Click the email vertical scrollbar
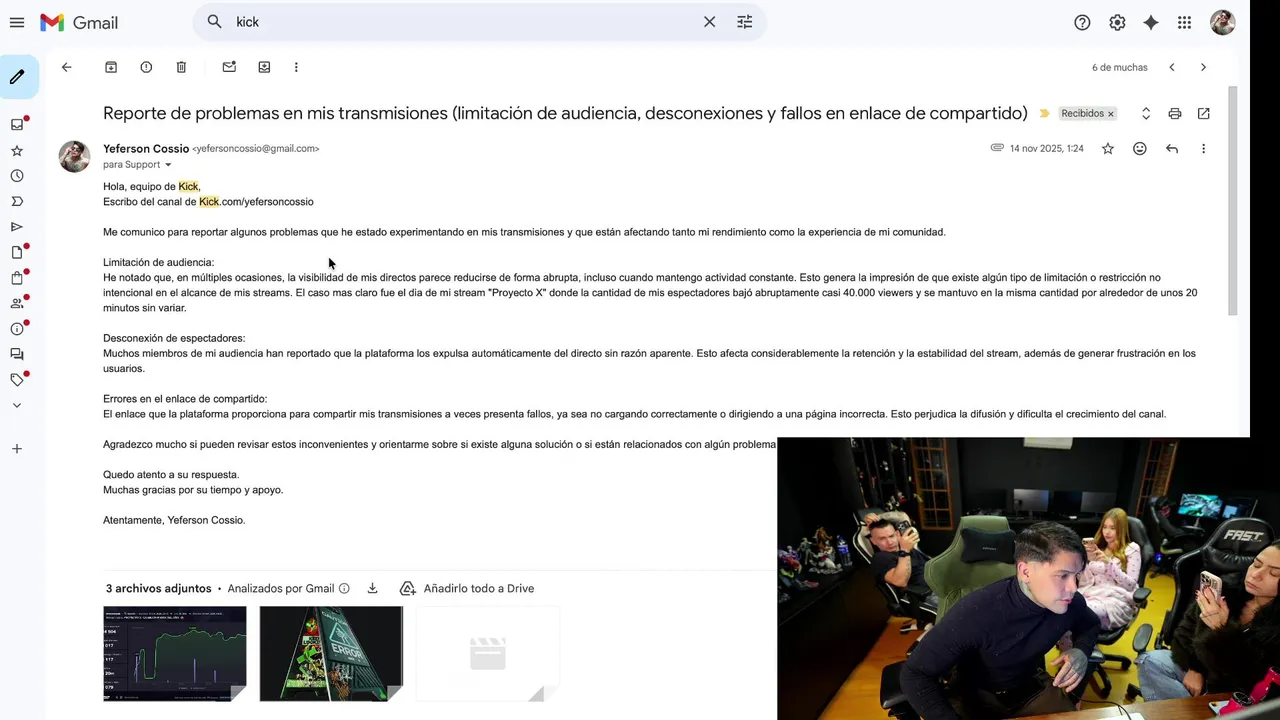This screenshot has height=720, width=1280. 1232,200
